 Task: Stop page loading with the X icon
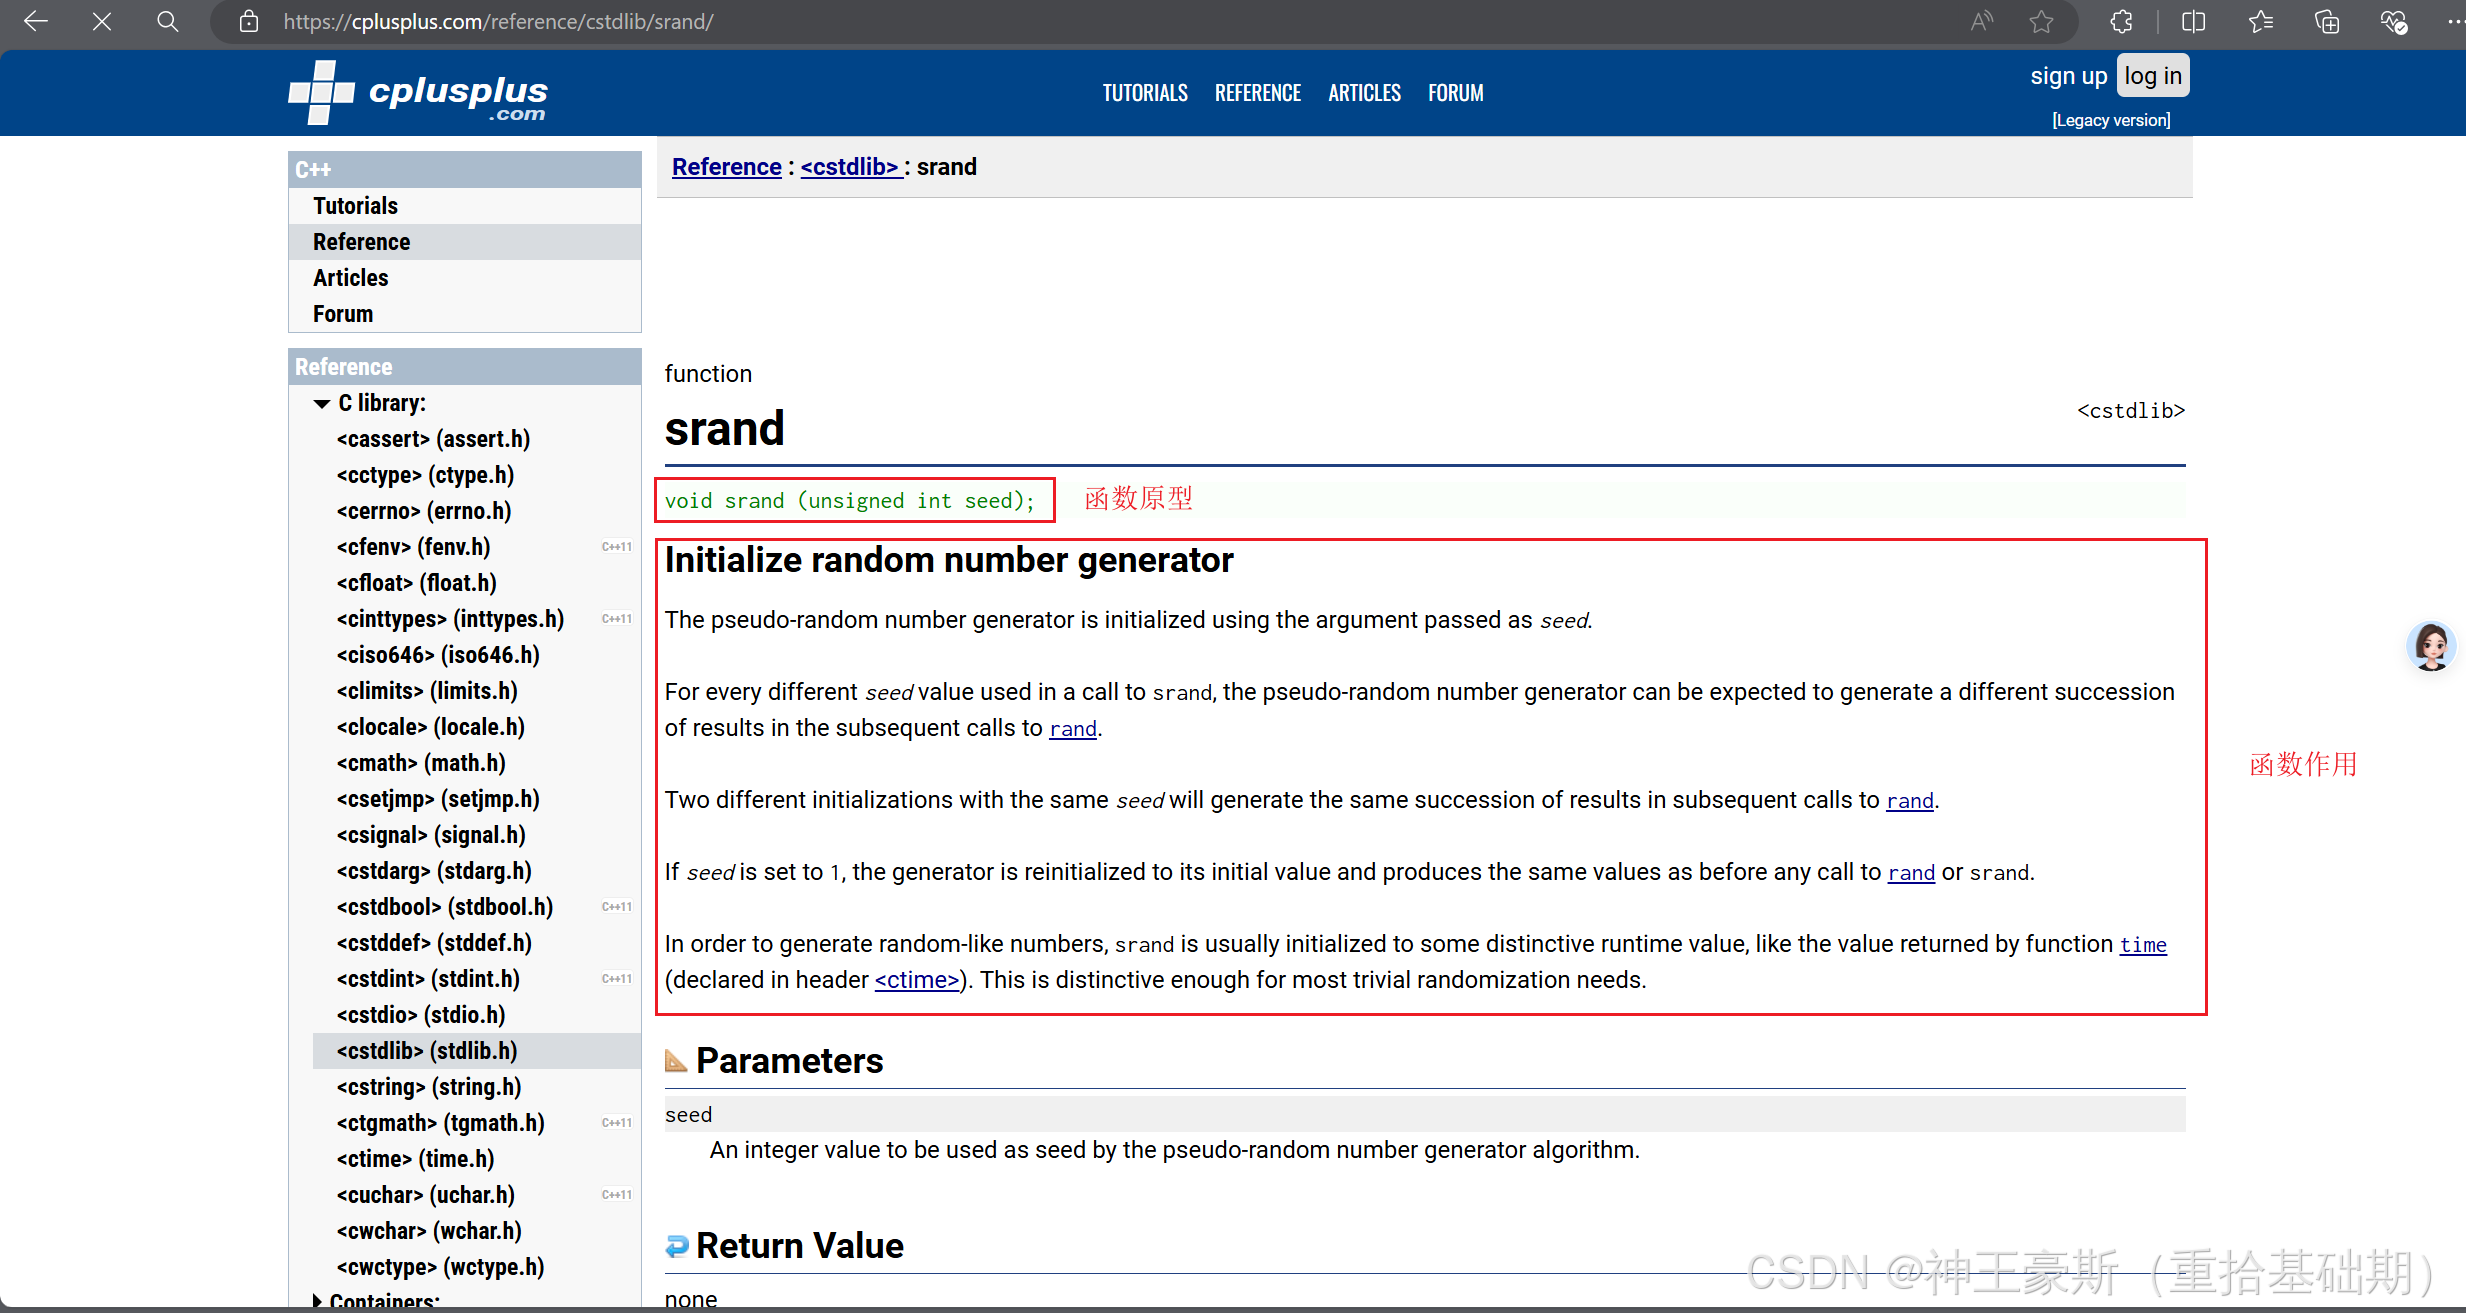pos(101,21)
